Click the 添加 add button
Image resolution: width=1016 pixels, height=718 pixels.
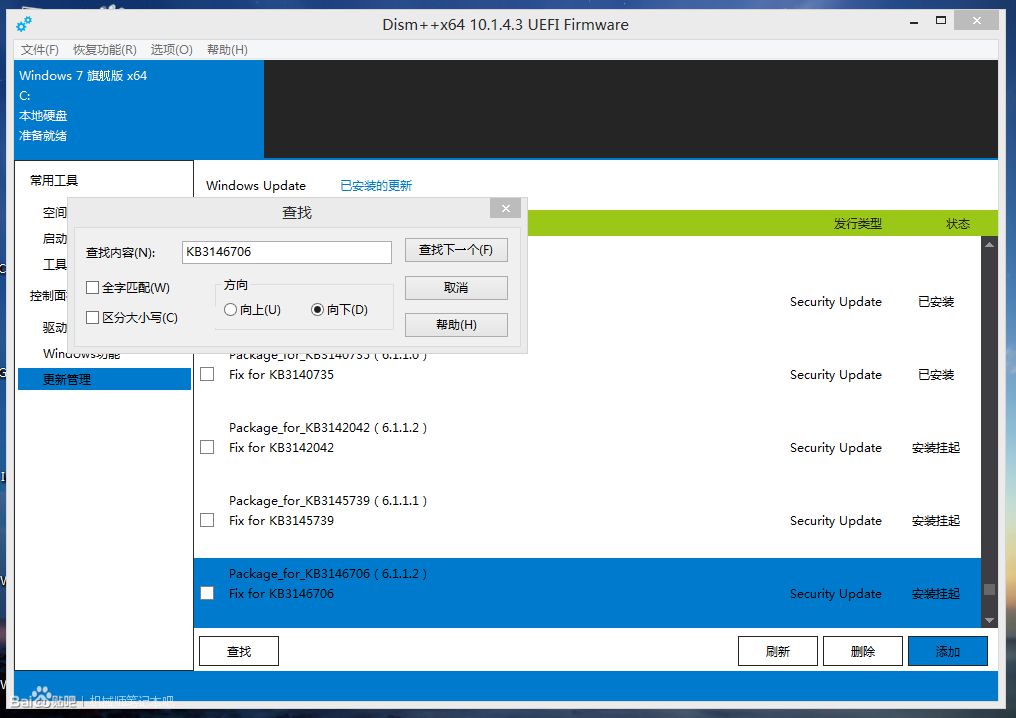[x=948, y=651]
